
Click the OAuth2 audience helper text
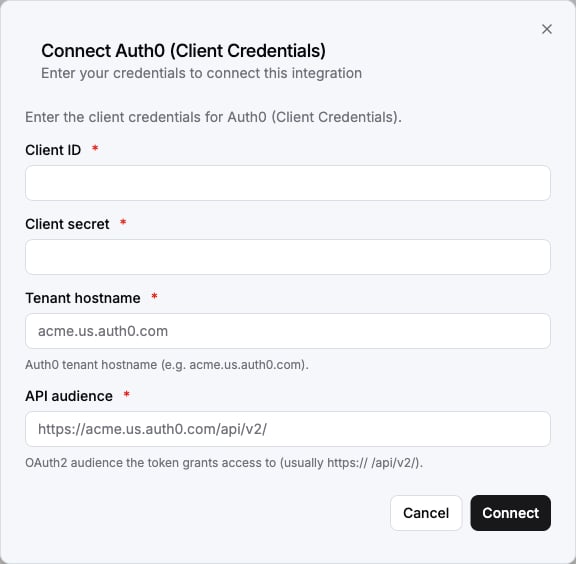click(224, 463)
